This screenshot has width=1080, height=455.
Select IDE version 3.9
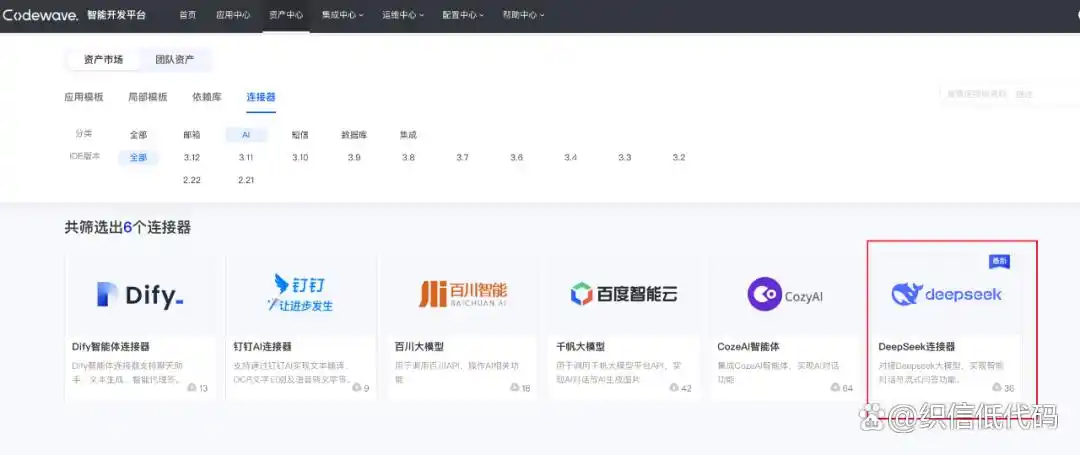[354, 158]
